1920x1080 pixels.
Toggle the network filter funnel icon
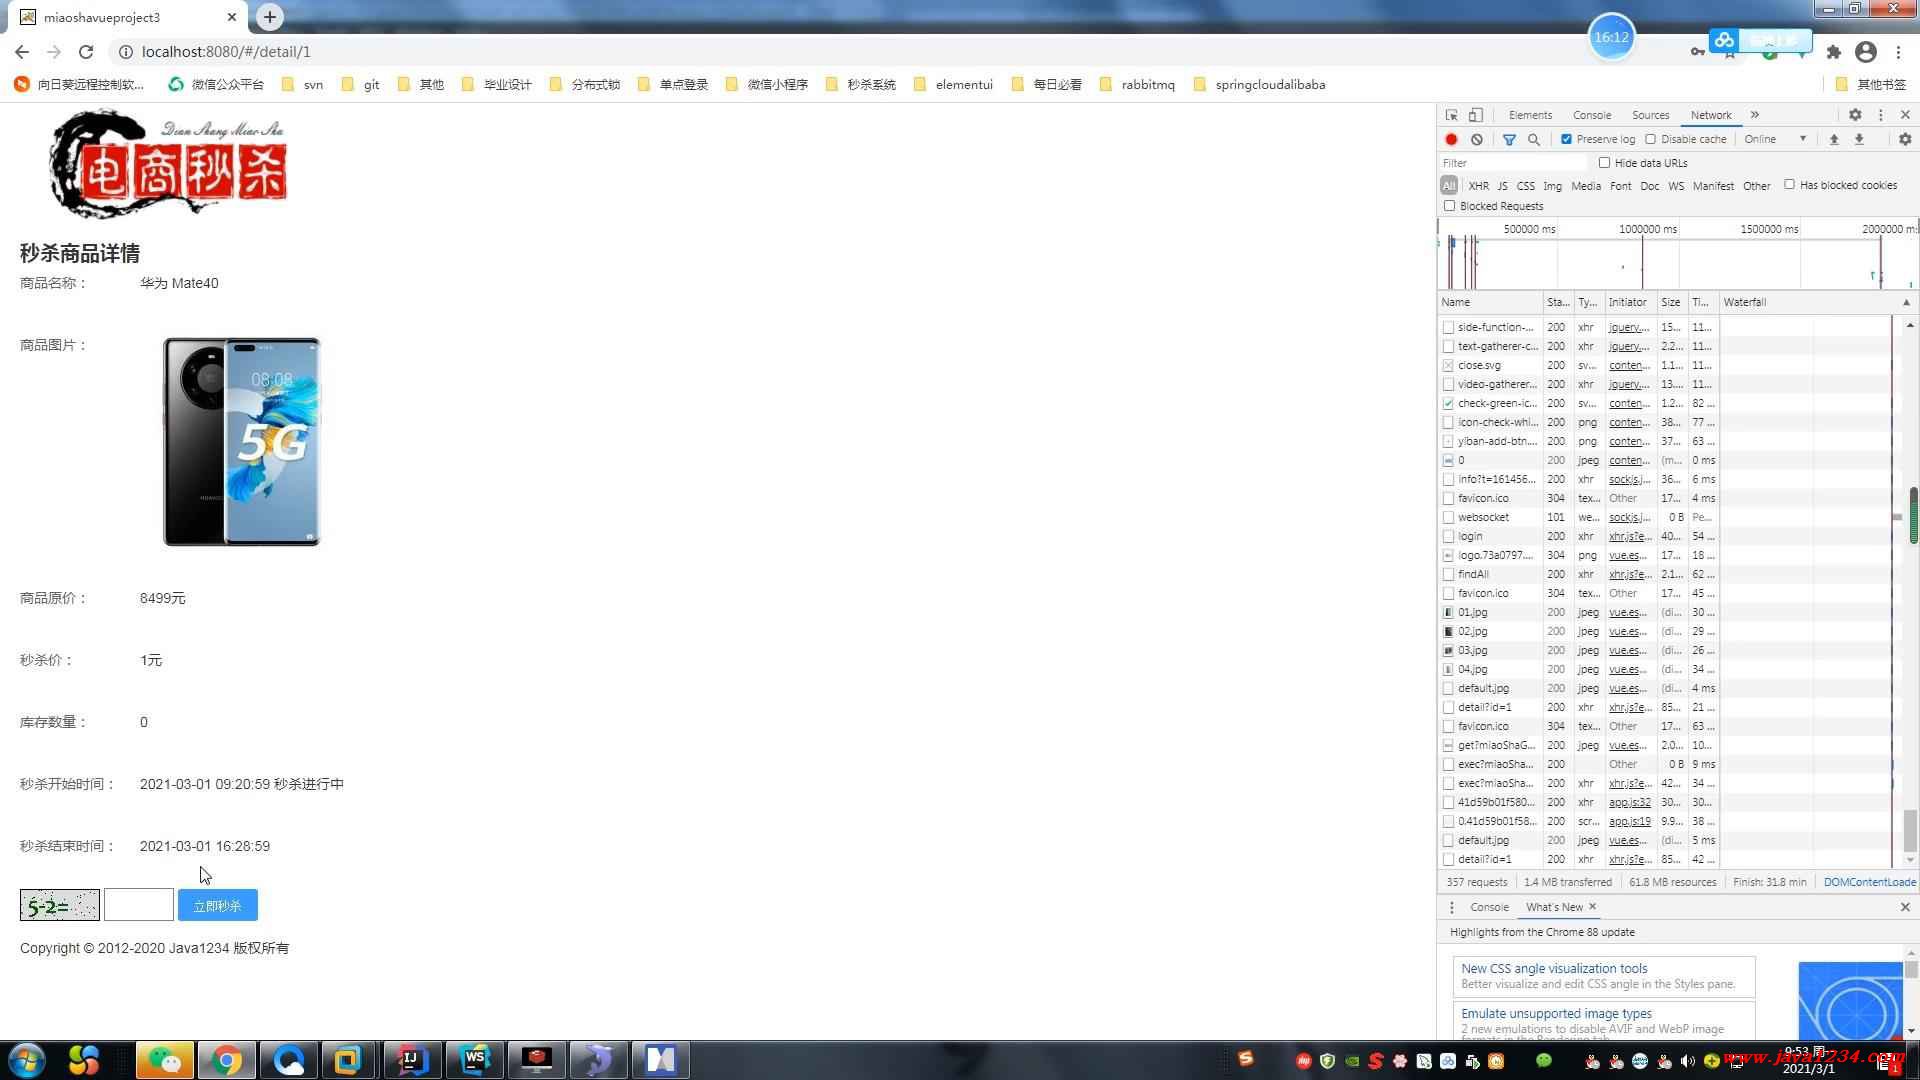pyautogui.click(x=1509, y=139)
